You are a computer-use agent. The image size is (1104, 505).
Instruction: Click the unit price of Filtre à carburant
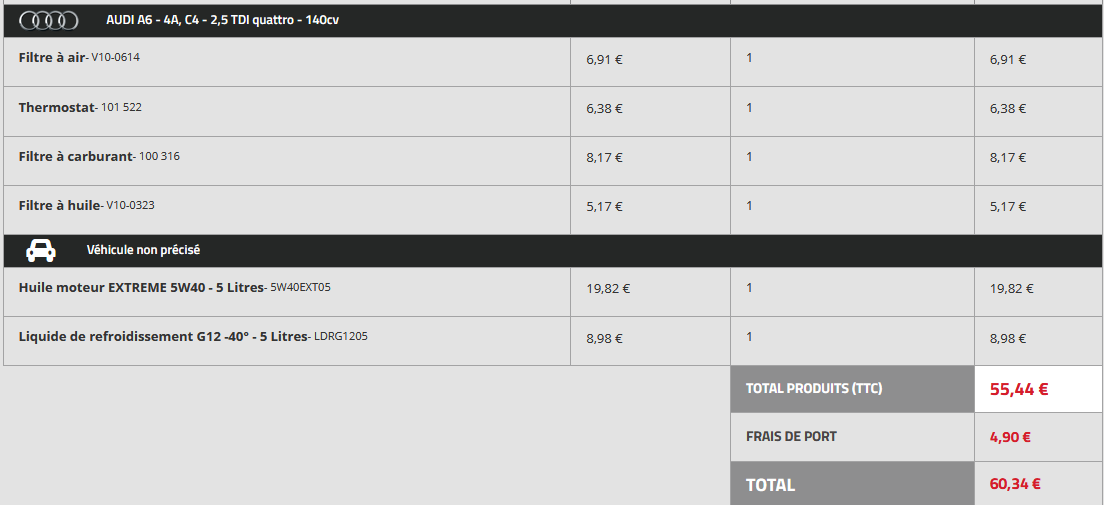pyautogui.click(x=604, y=157)
